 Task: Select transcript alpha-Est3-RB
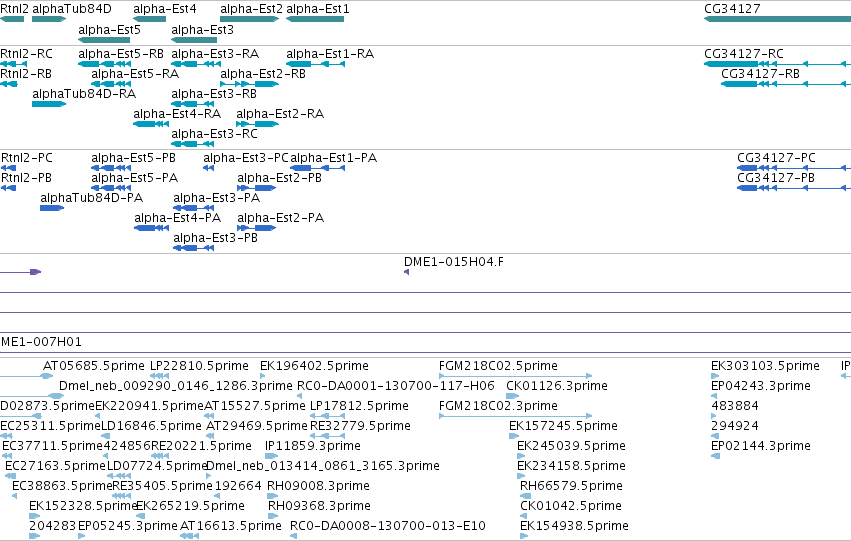click(x=214, y=94)
